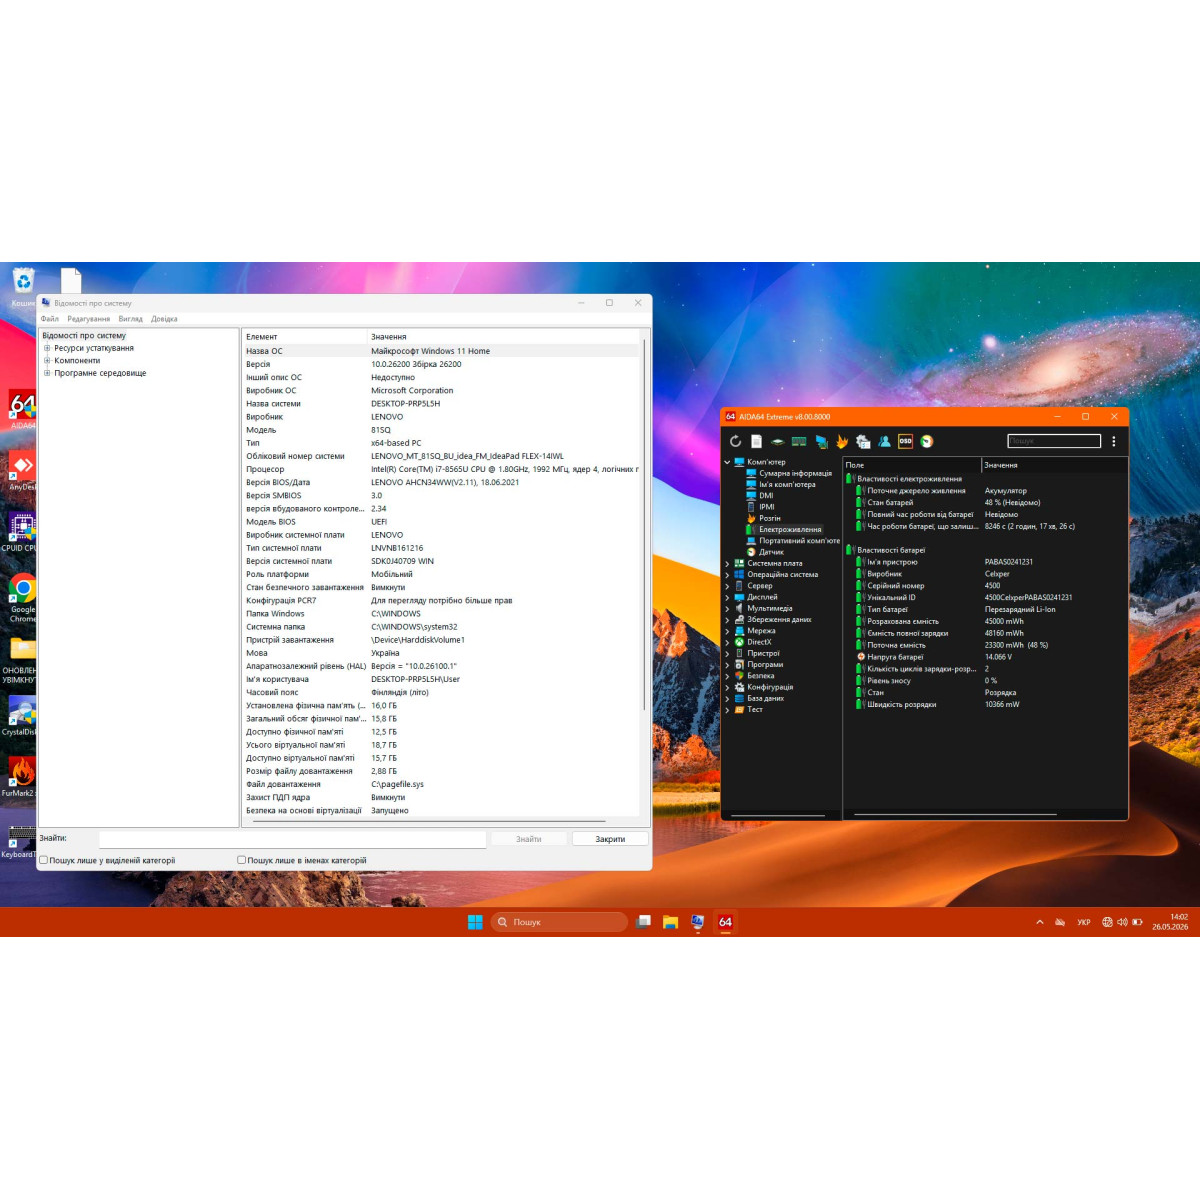Focus the AIDA64 search box
Image resolution: width=1200 pixels, height=1200 pixels.
click(x=1054, y=441)
